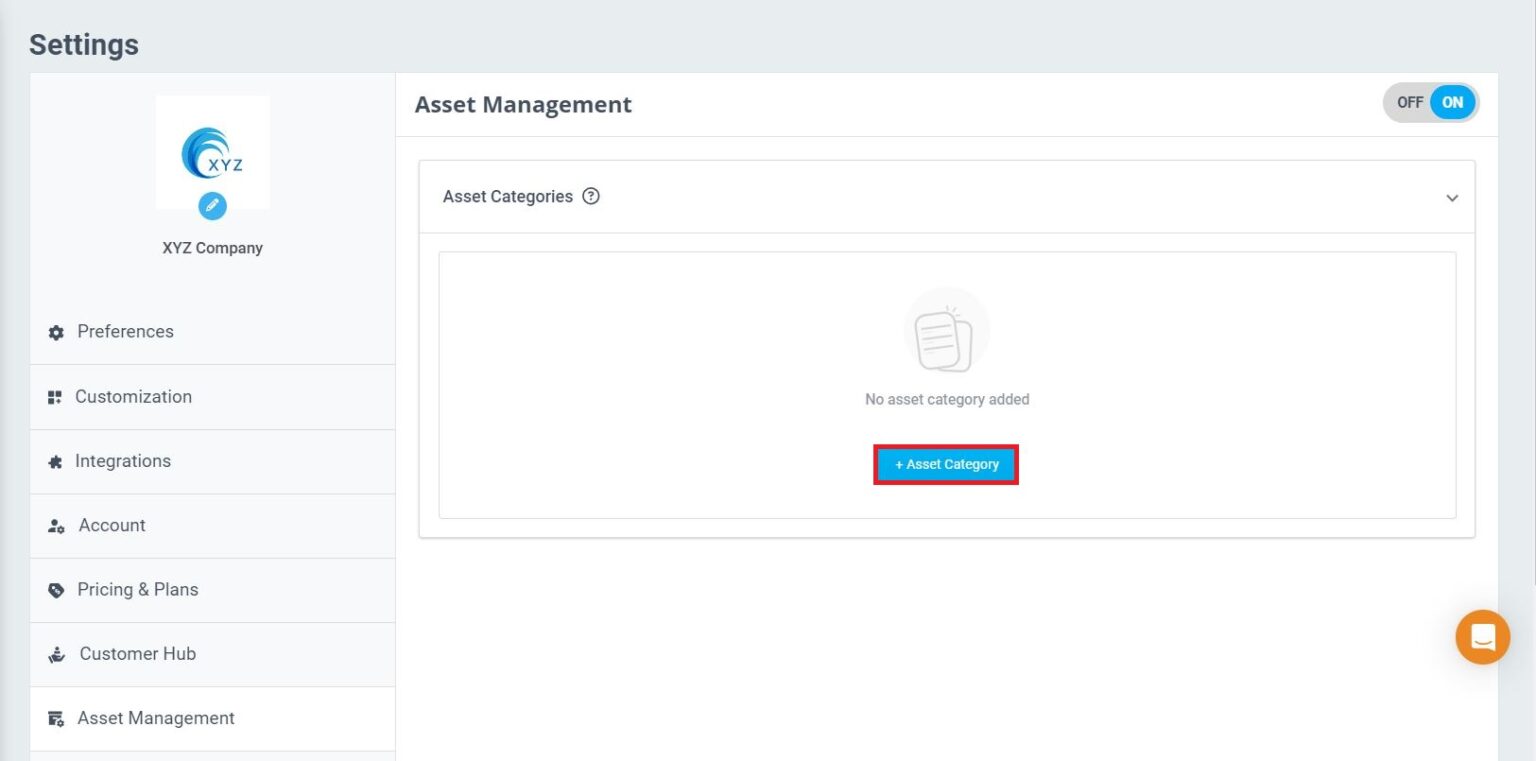Click the chevron next to Asset Categories
This screenshot has width=1536, height=761.
point(1452,197)
